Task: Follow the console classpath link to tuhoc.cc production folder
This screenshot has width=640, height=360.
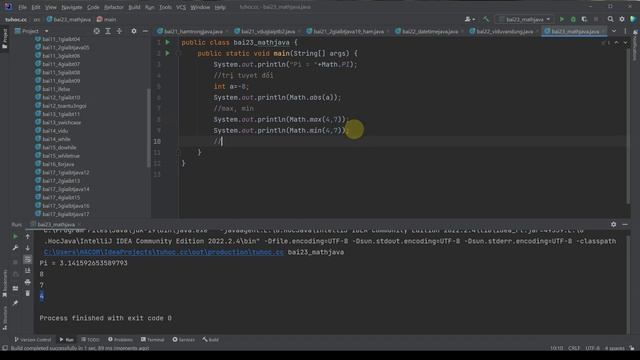Action: tap(163, 252)
